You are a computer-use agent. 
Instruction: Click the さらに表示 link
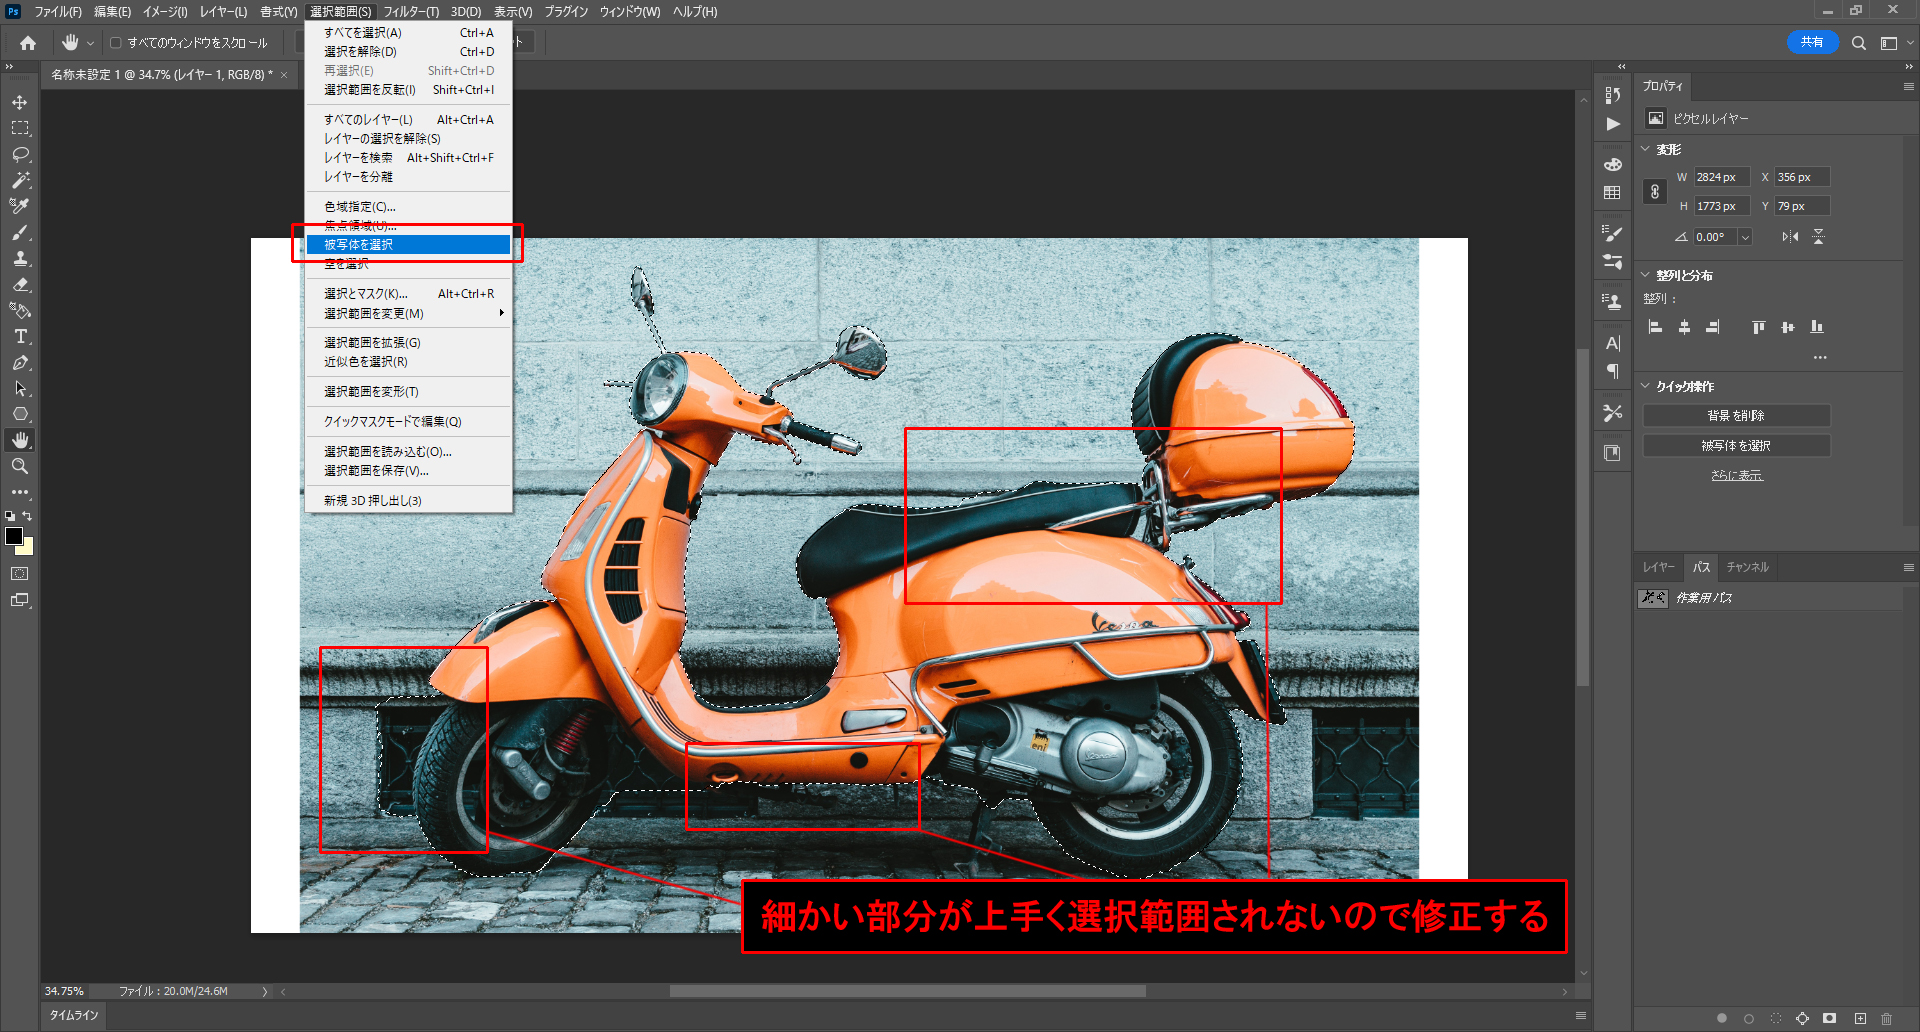[x=1736, y=475]
